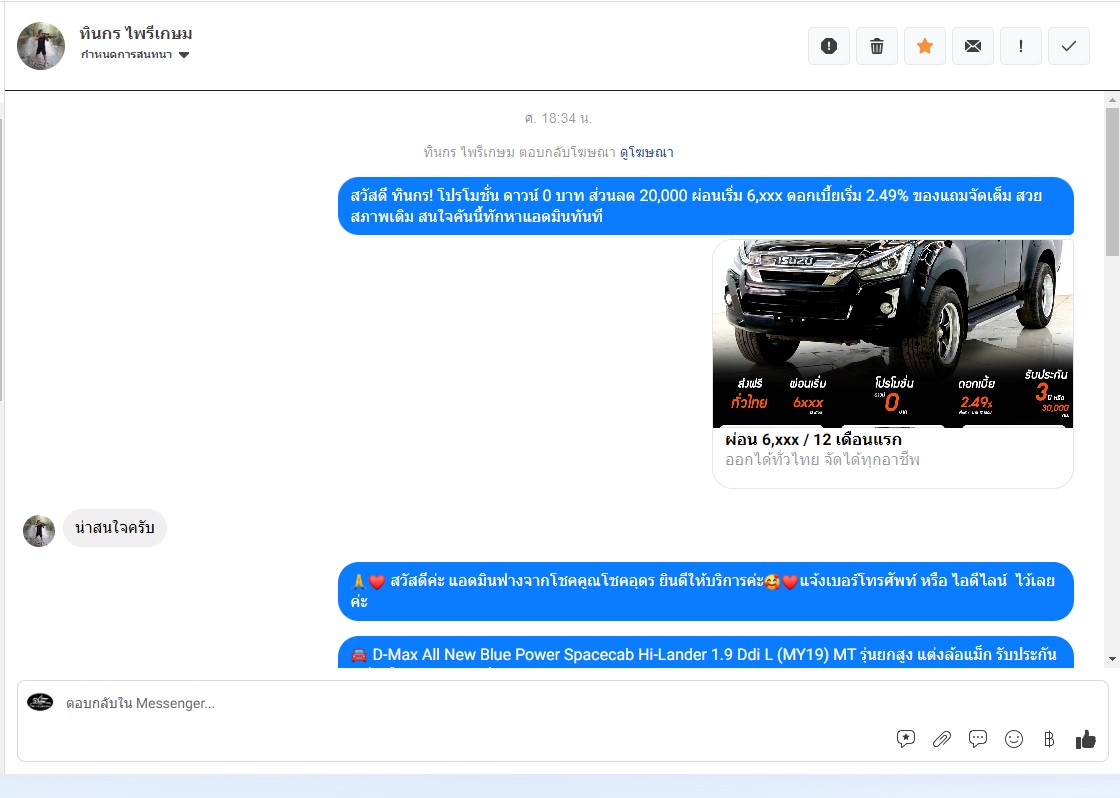Click the page logo beside reply field
This screenshot has height=798, width=1120.
tap(40, 702)
